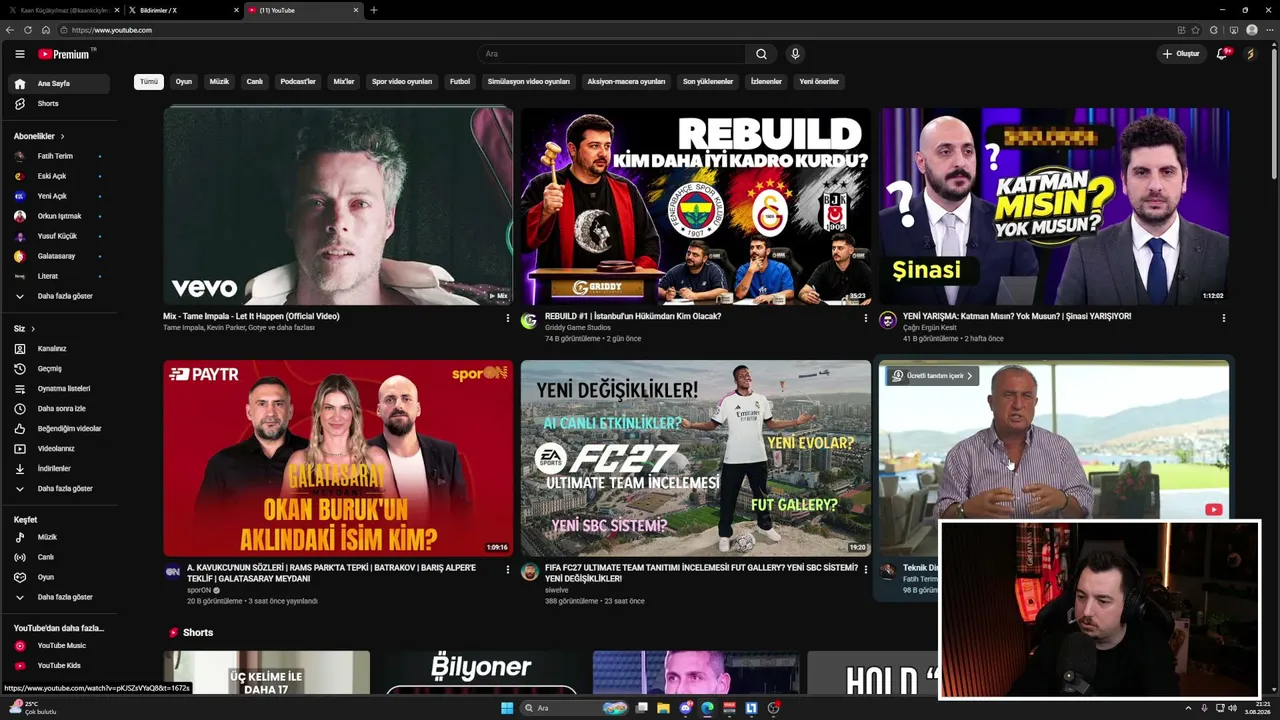Screen dimensions: 1280x720
Task: Open Oyun under Keşfet
Action: (x=59, y=578)
